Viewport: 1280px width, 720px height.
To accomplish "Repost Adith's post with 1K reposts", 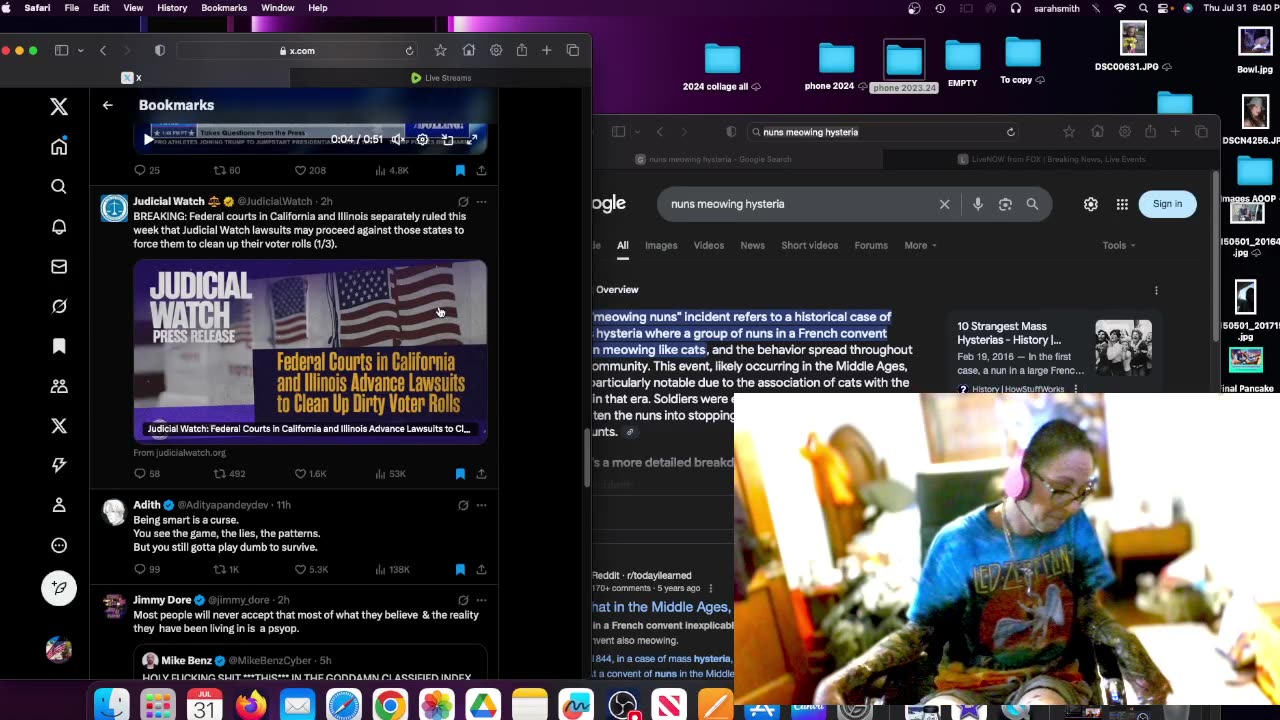I will (x=226, y=570).
